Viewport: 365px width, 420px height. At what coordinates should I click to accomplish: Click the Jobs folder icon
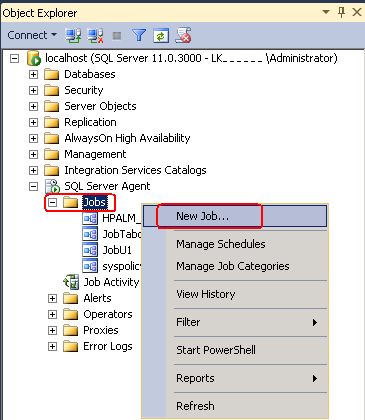coord(71,202)
